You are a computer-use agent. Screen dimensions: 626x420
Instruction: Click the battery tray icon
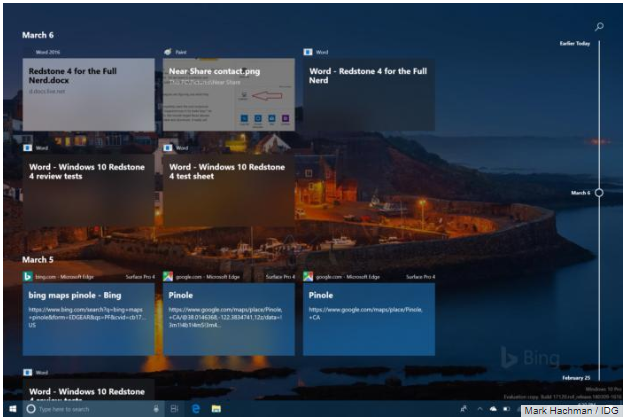pyautogui.click(x=507, y=409)
